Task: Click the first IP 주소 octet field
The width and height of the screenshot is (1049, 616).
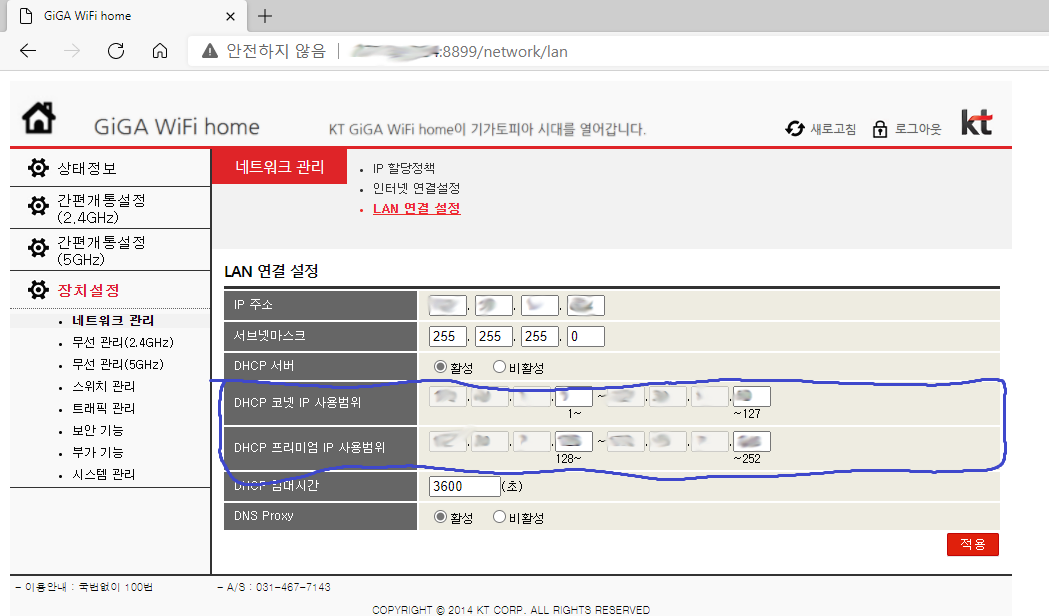Action: pos(448,306)
